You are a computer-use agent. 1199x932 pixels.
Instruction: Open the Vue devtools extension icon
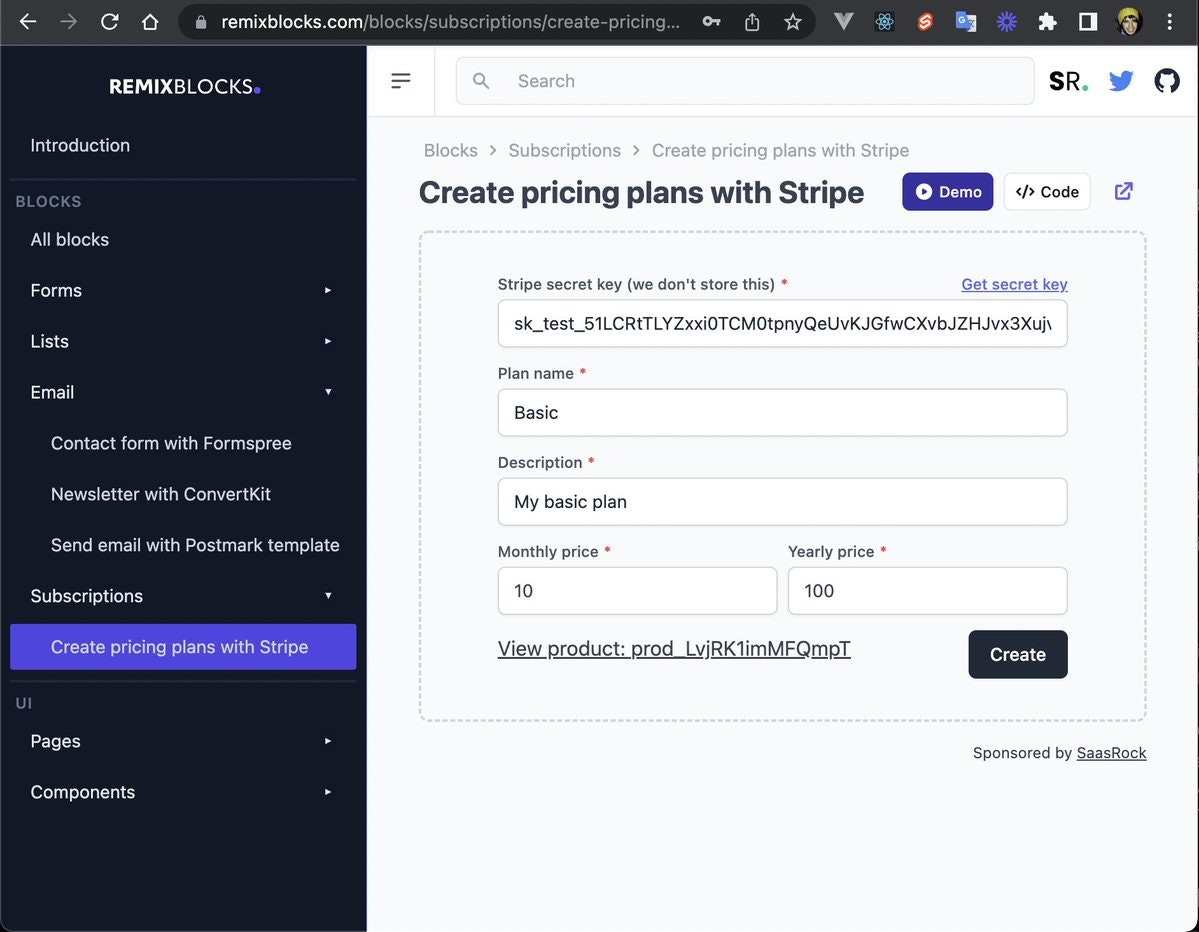pyautogui.click(x=843, y=21)
